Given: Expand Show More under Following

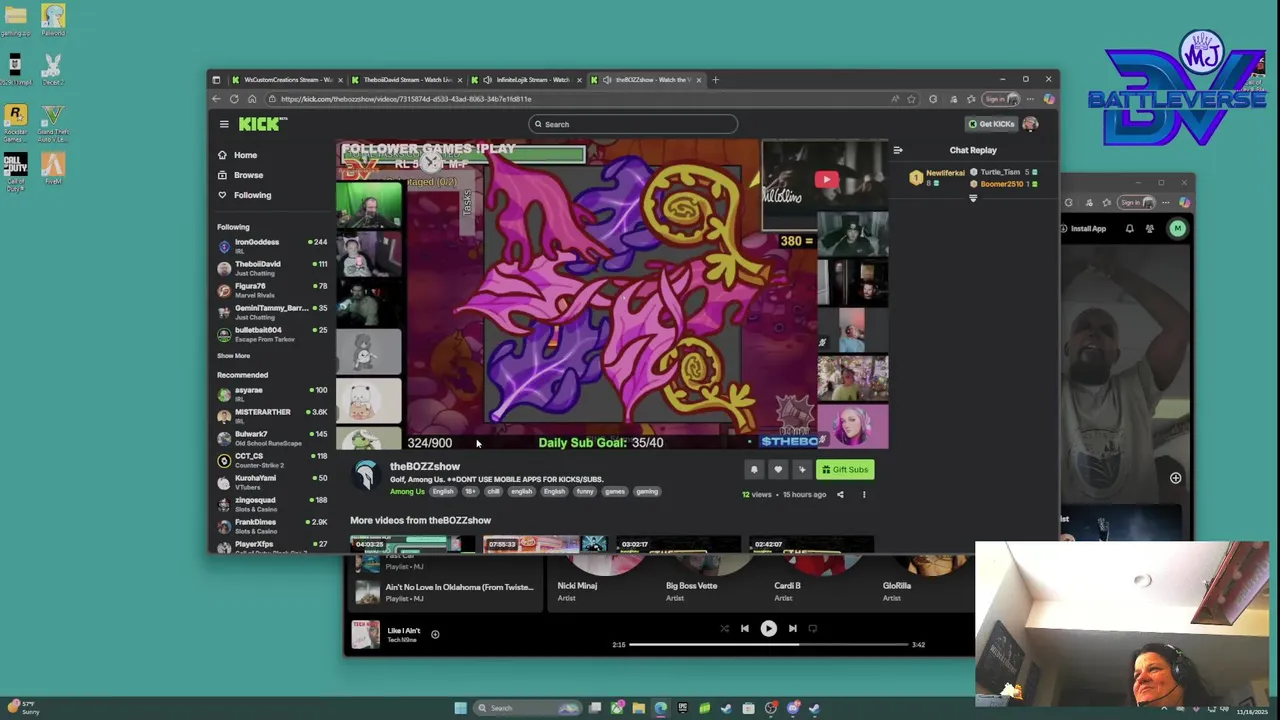Looking at the screenshot, I should click(x=234, y=356).
